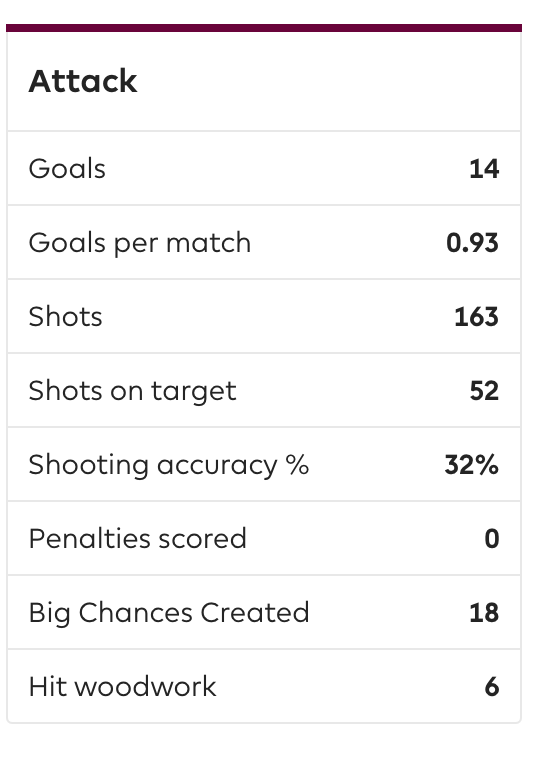Select the Shooting accuracy % label

(x=169, y=465)
